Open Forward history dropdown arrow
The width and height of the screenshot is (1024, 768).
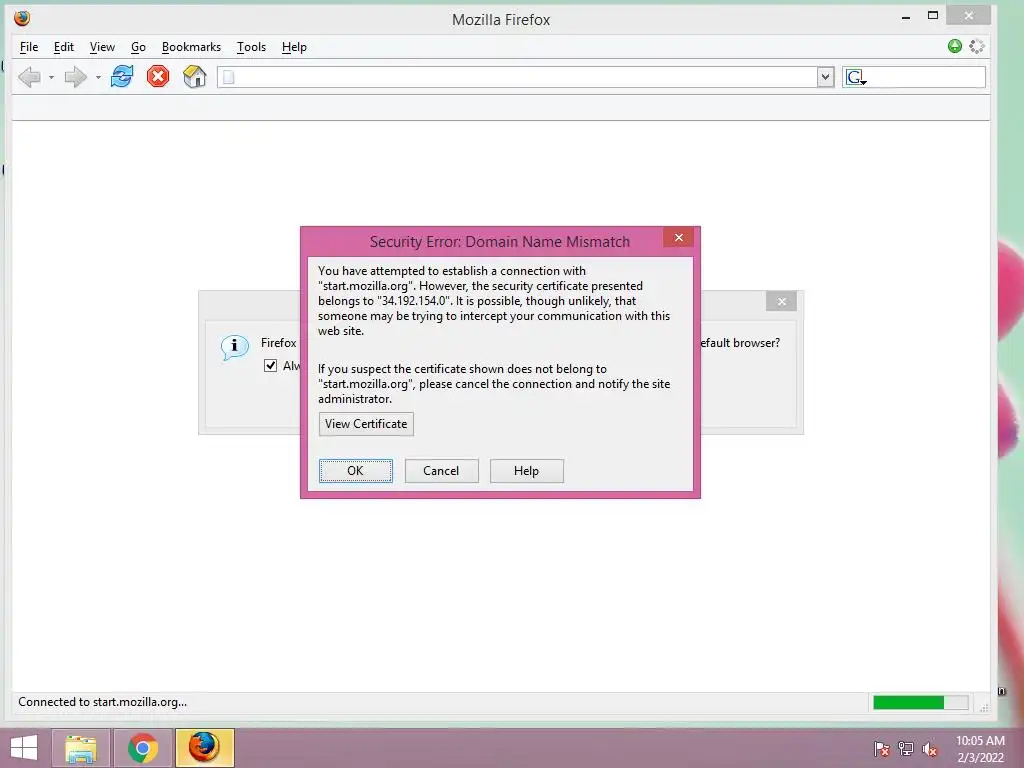[98, 78]
